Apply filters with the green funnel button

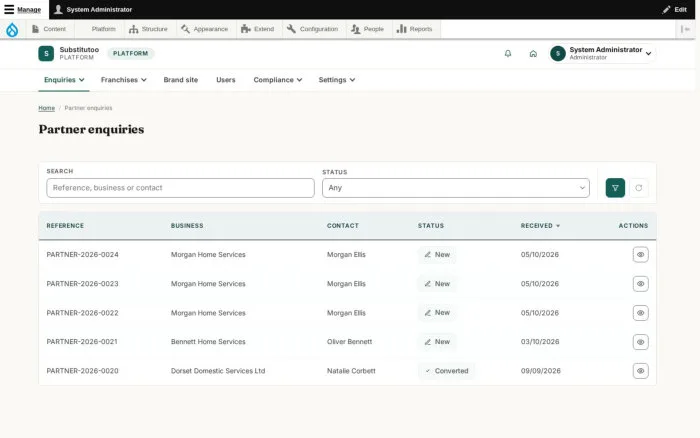click(x=615, y=188)
